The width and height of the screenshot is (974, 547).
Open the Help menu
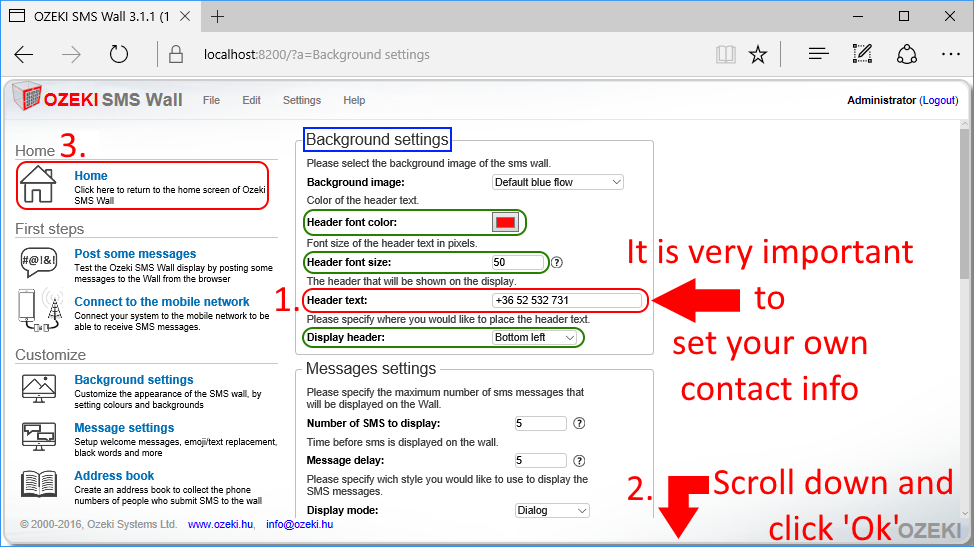pos(354,100)
